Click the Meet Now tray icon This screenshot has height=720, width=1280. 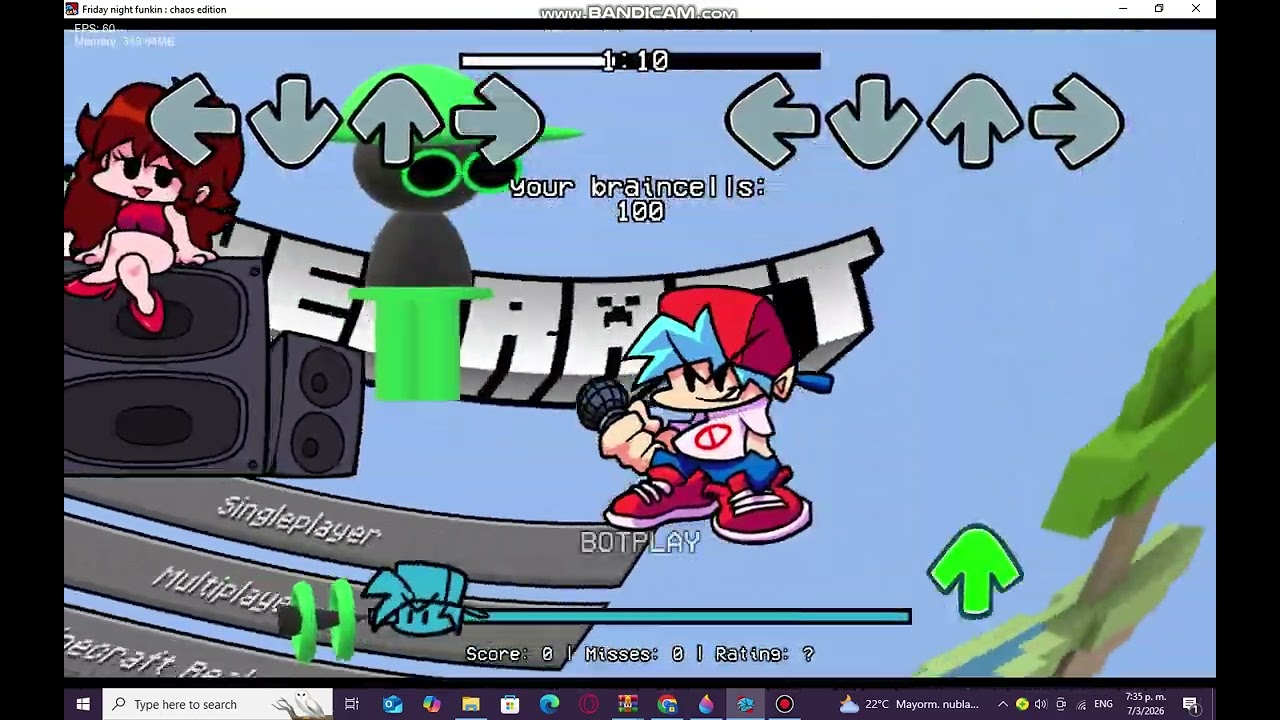1061,704
